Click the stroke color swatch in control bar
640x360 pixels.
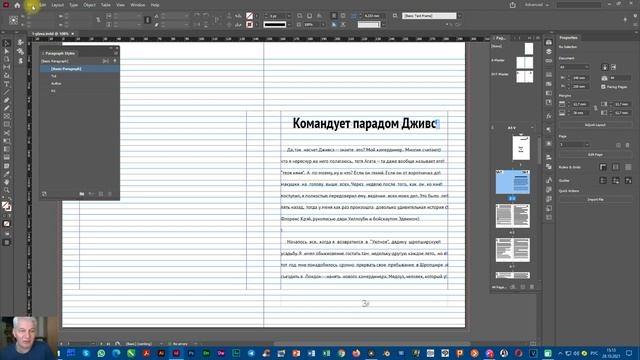249,25
